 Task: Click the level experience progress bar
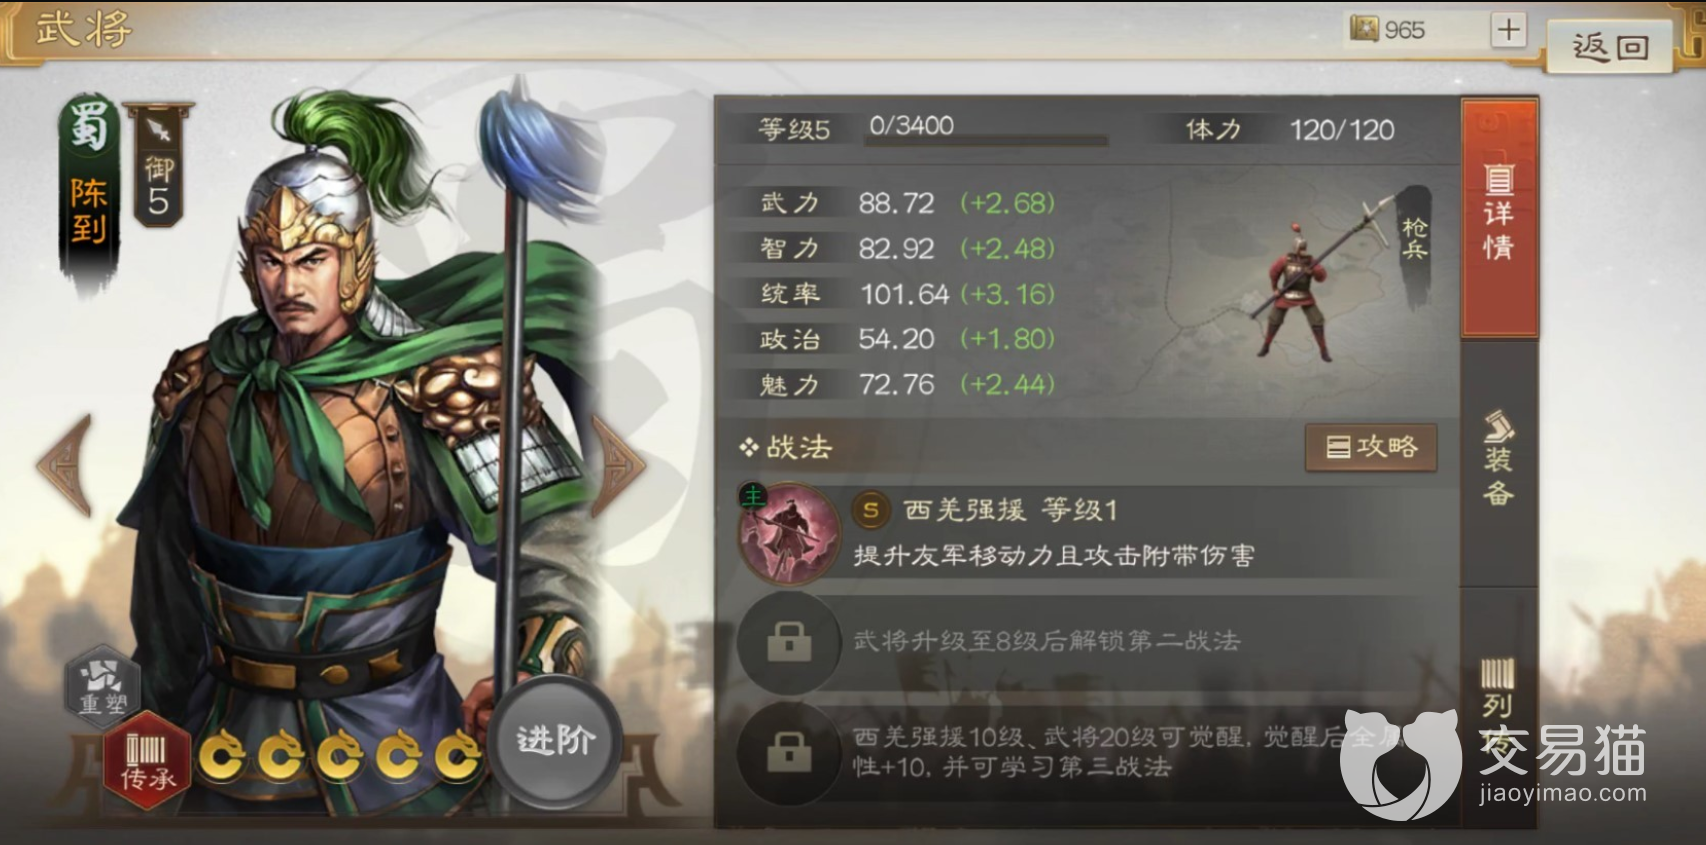[x=986, y=142]
